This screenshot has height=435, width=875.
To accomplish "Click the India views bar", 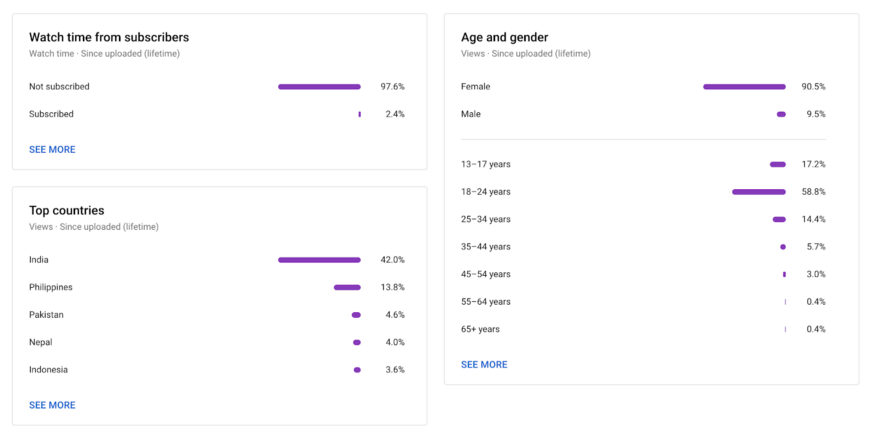I will [x=319, y=260].
